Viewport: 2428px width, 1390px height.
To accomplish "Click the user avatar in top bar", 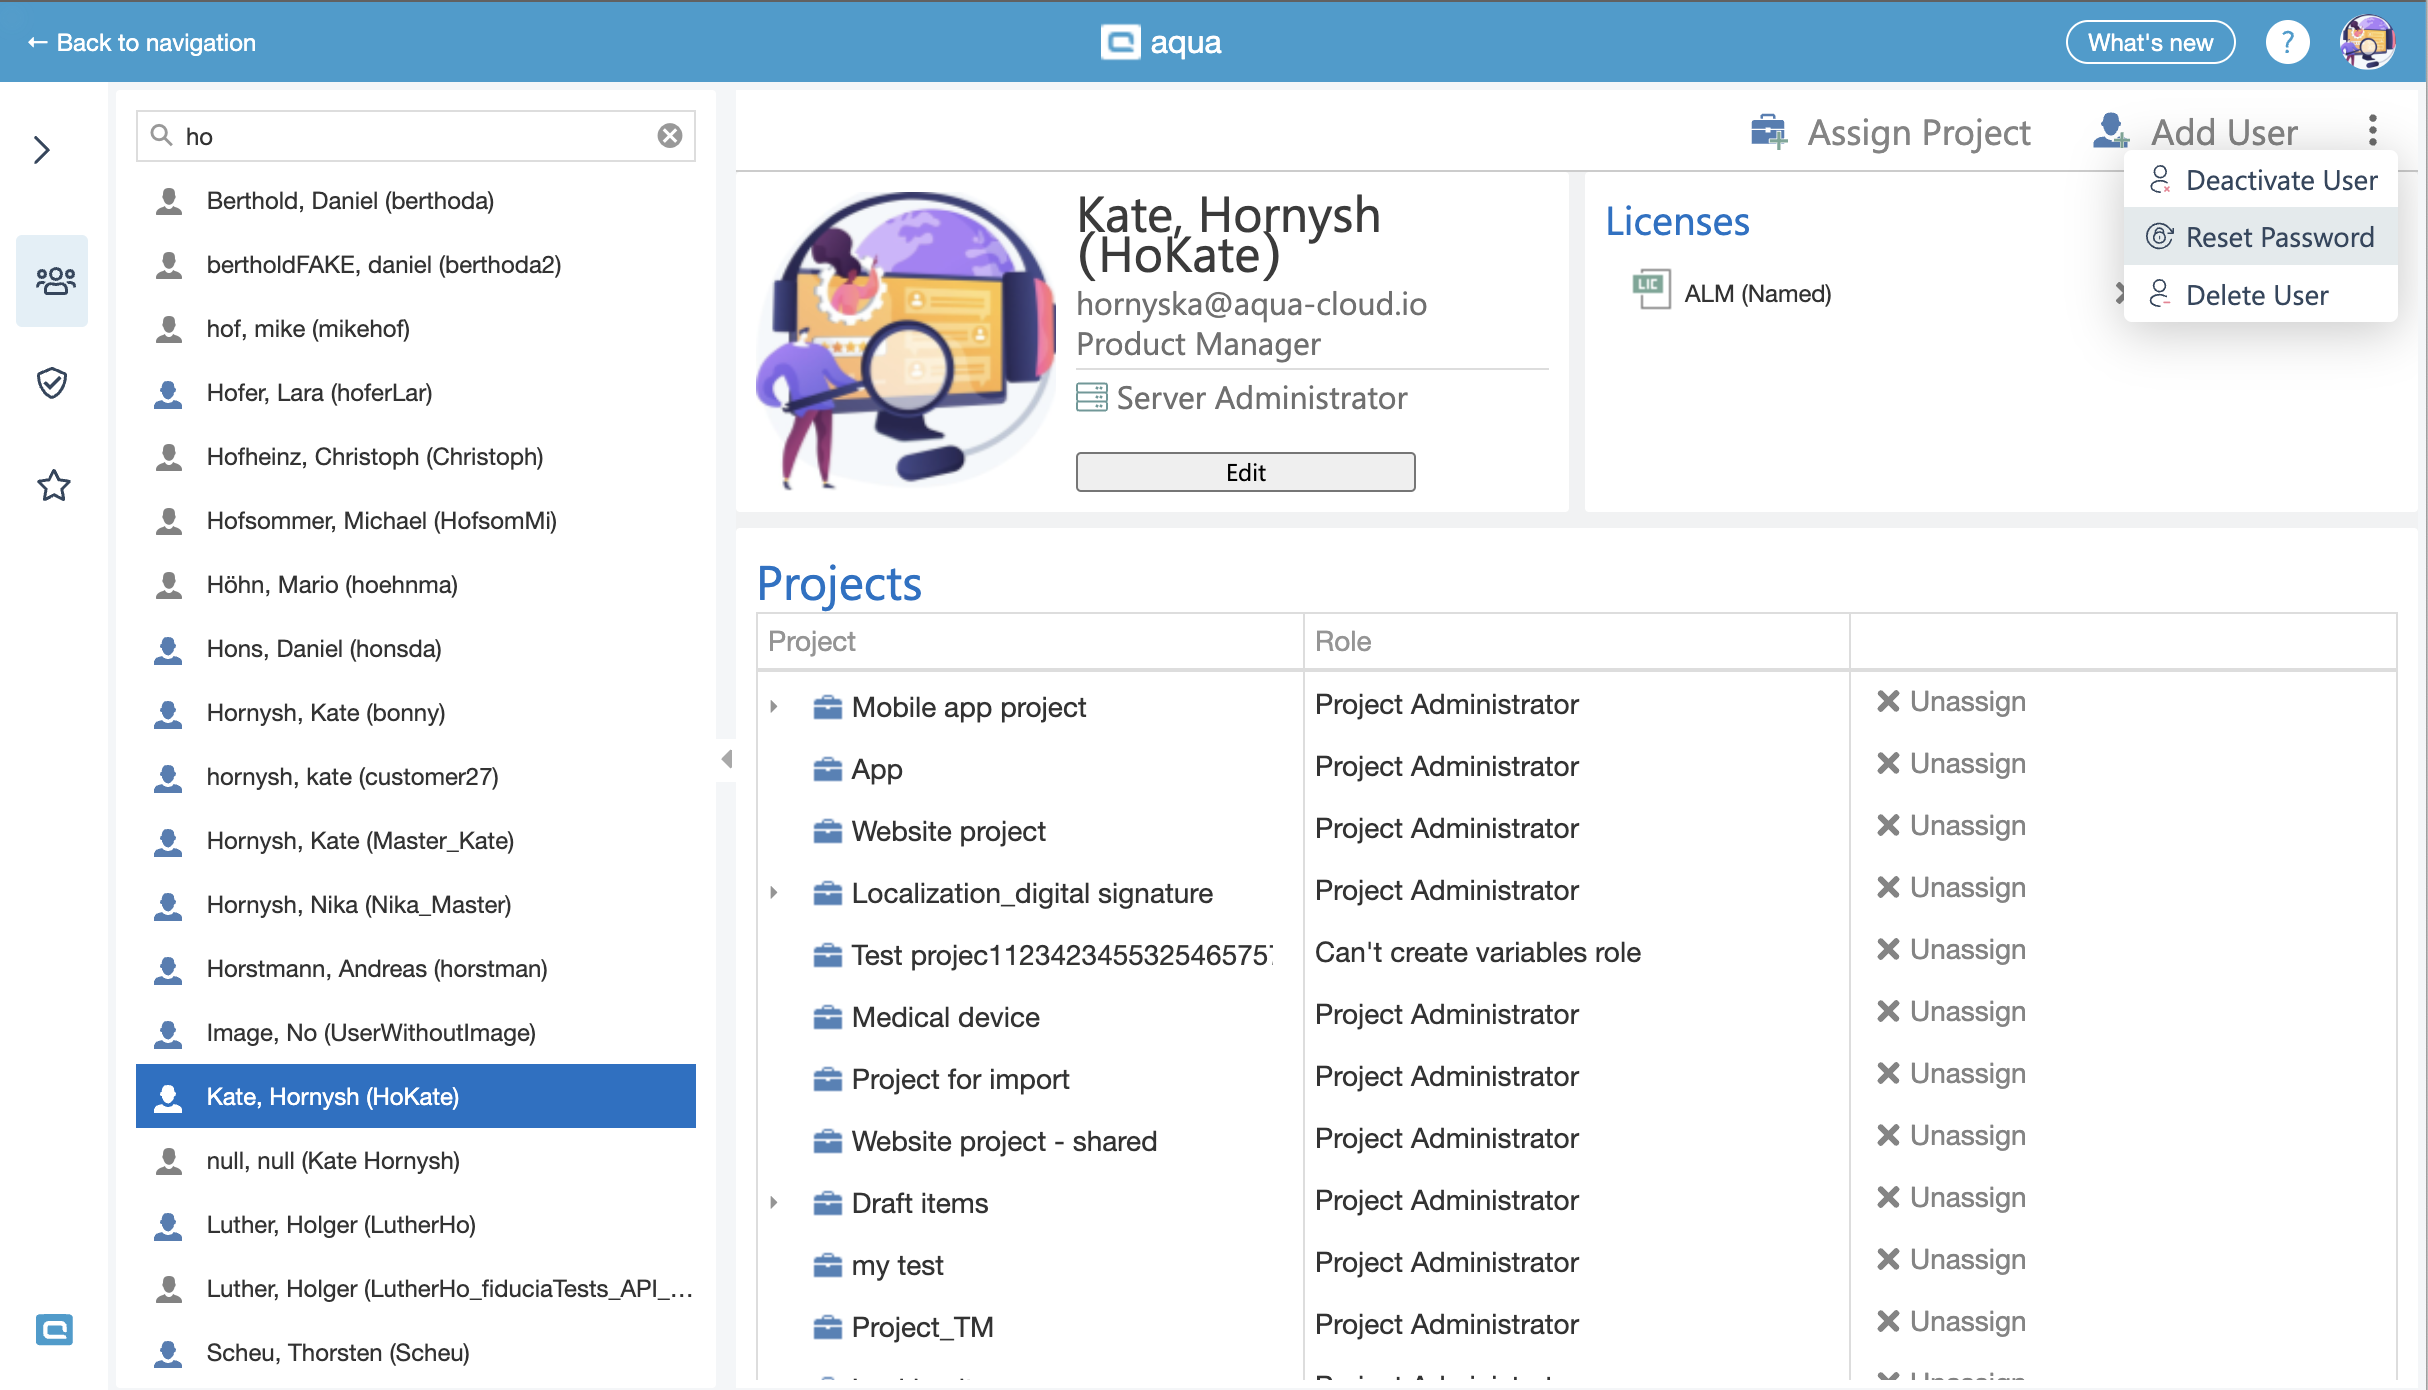I will click(x=2367, y=43).
